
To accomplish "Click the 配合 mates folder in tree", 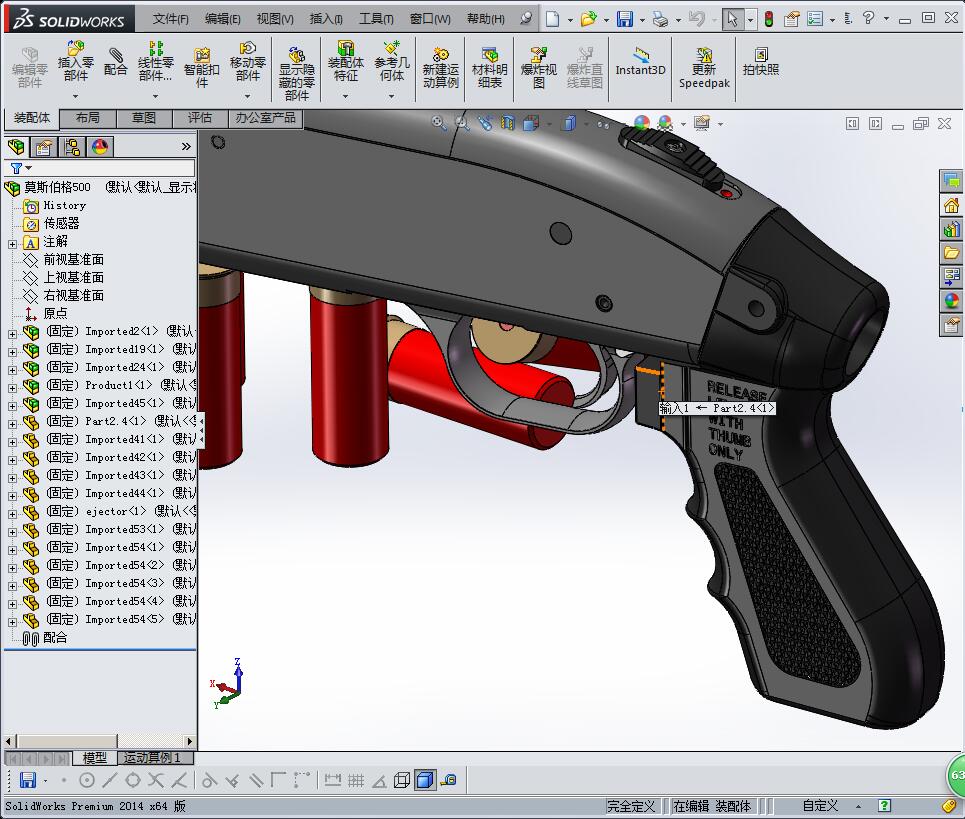I will tap(55, 637).
